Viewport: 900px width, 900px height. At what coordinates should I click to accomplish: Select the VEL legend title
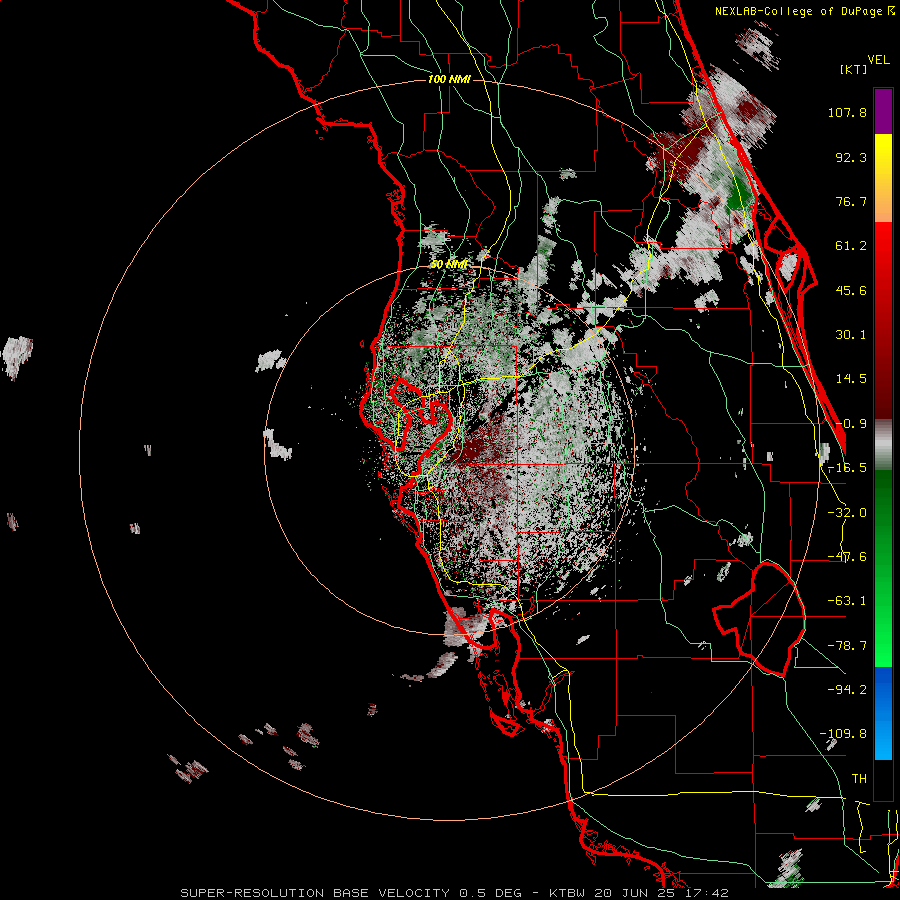[878, 60]
